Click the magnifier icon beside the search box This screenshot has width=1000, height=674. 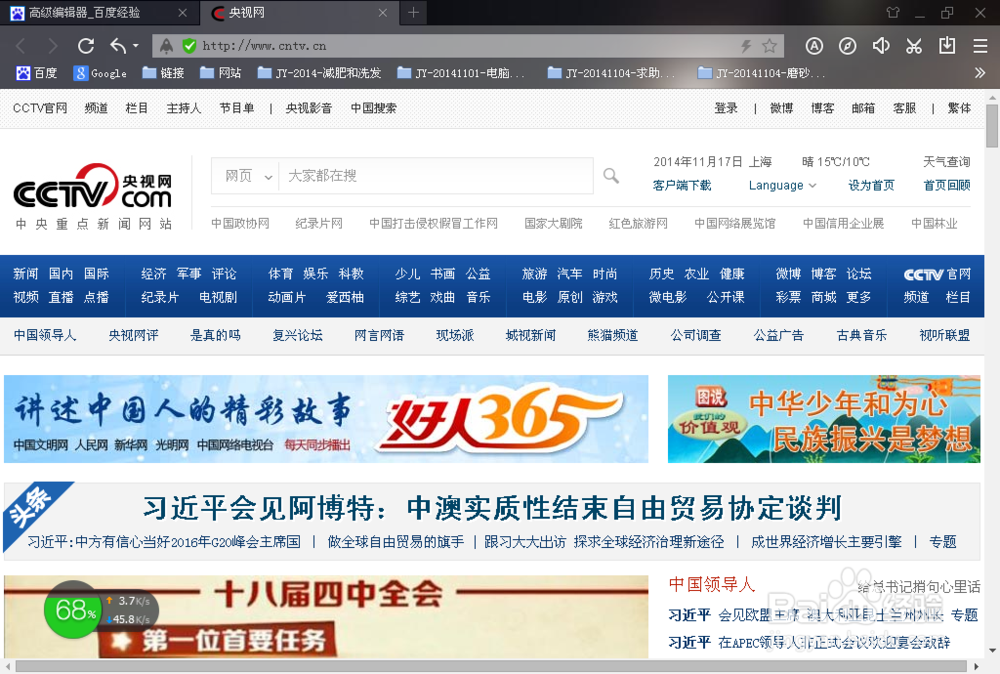(x=611, y=176)
